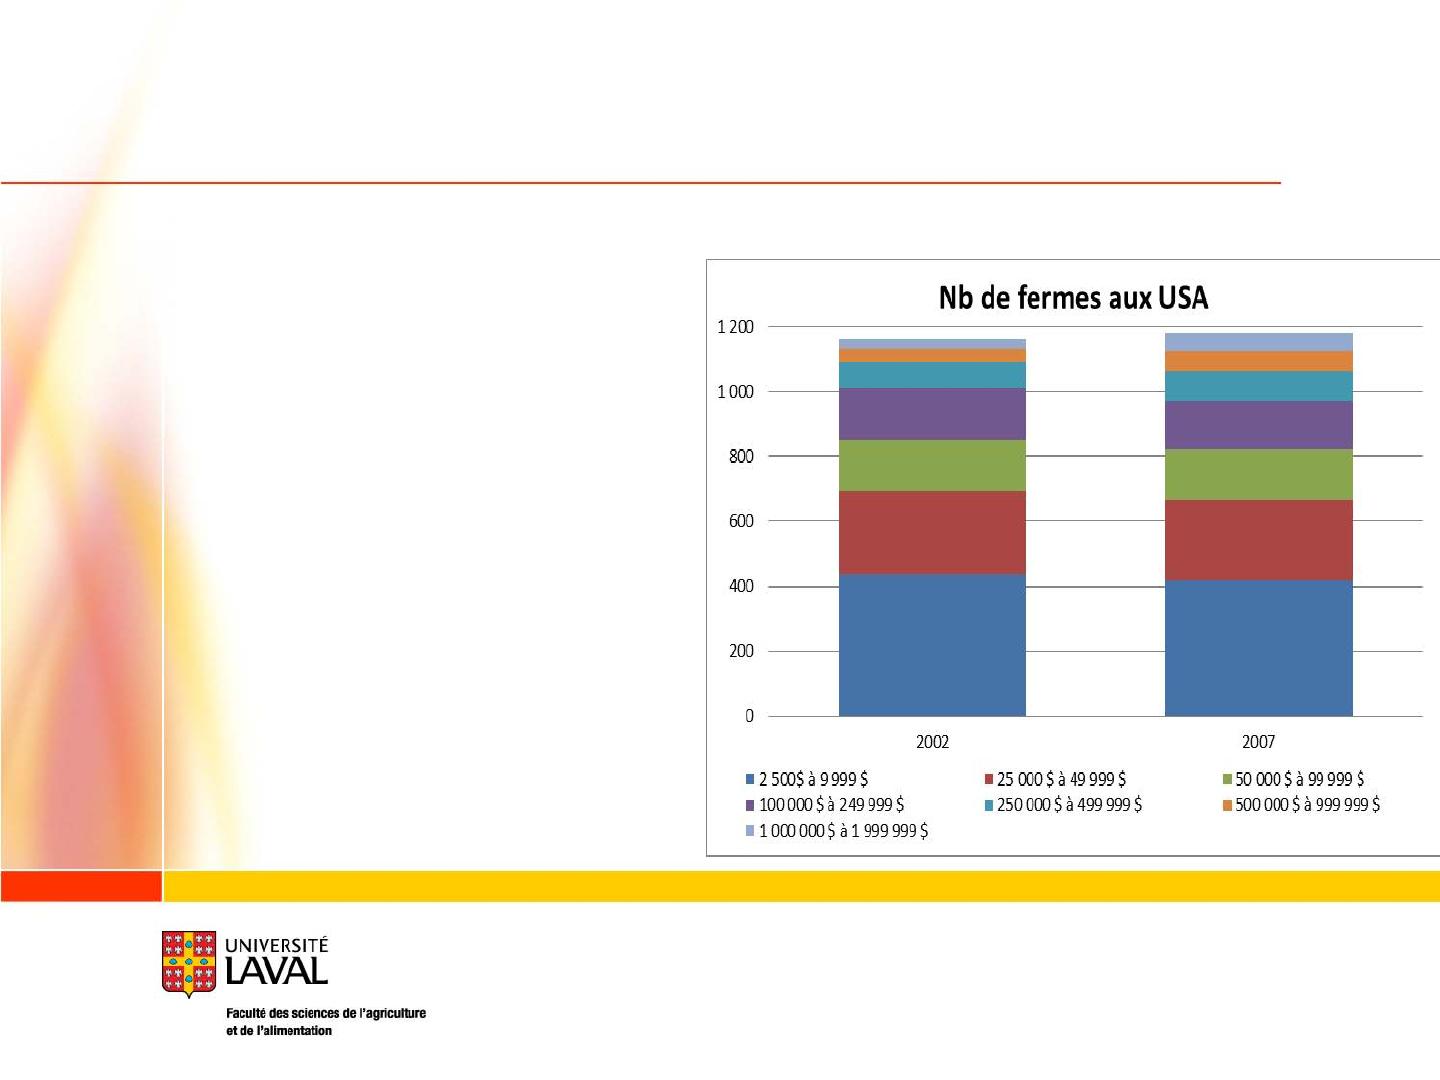This screenshot has height=1080, width=1440.
Task: Click the teal 250 000 $ à 499 999 $ legend swatch
Action: point(988,805)
